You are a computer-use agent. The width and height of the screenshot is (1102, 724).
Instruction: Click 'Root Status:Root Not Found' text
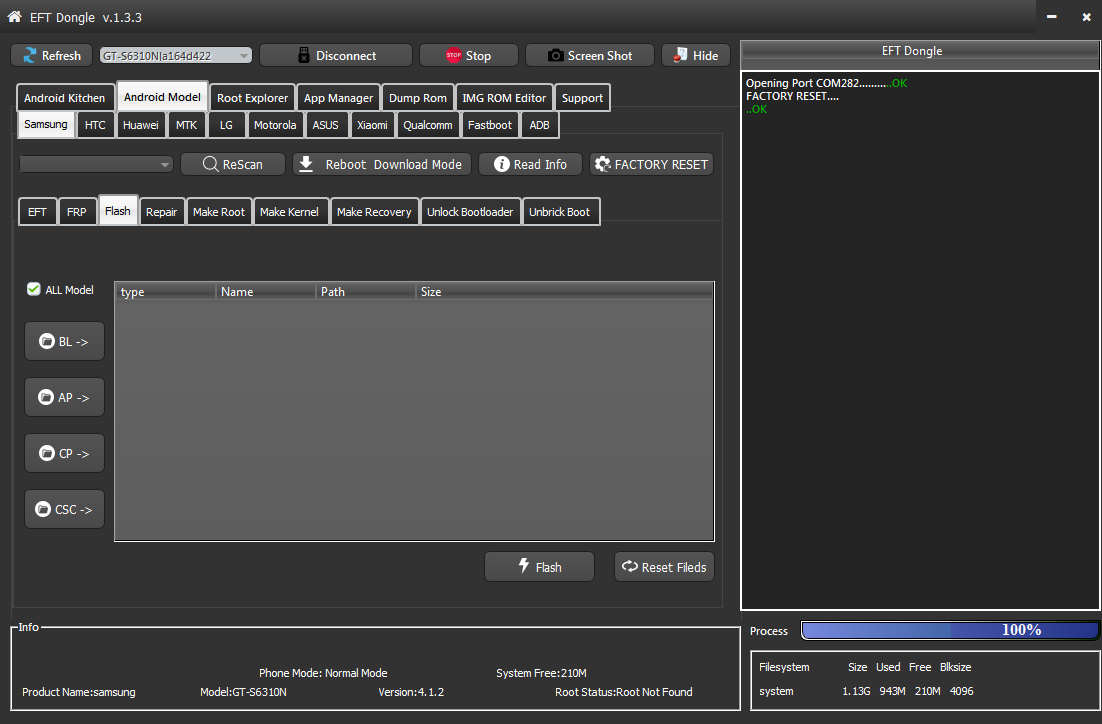pyautogui.click(x=623, y=692)
